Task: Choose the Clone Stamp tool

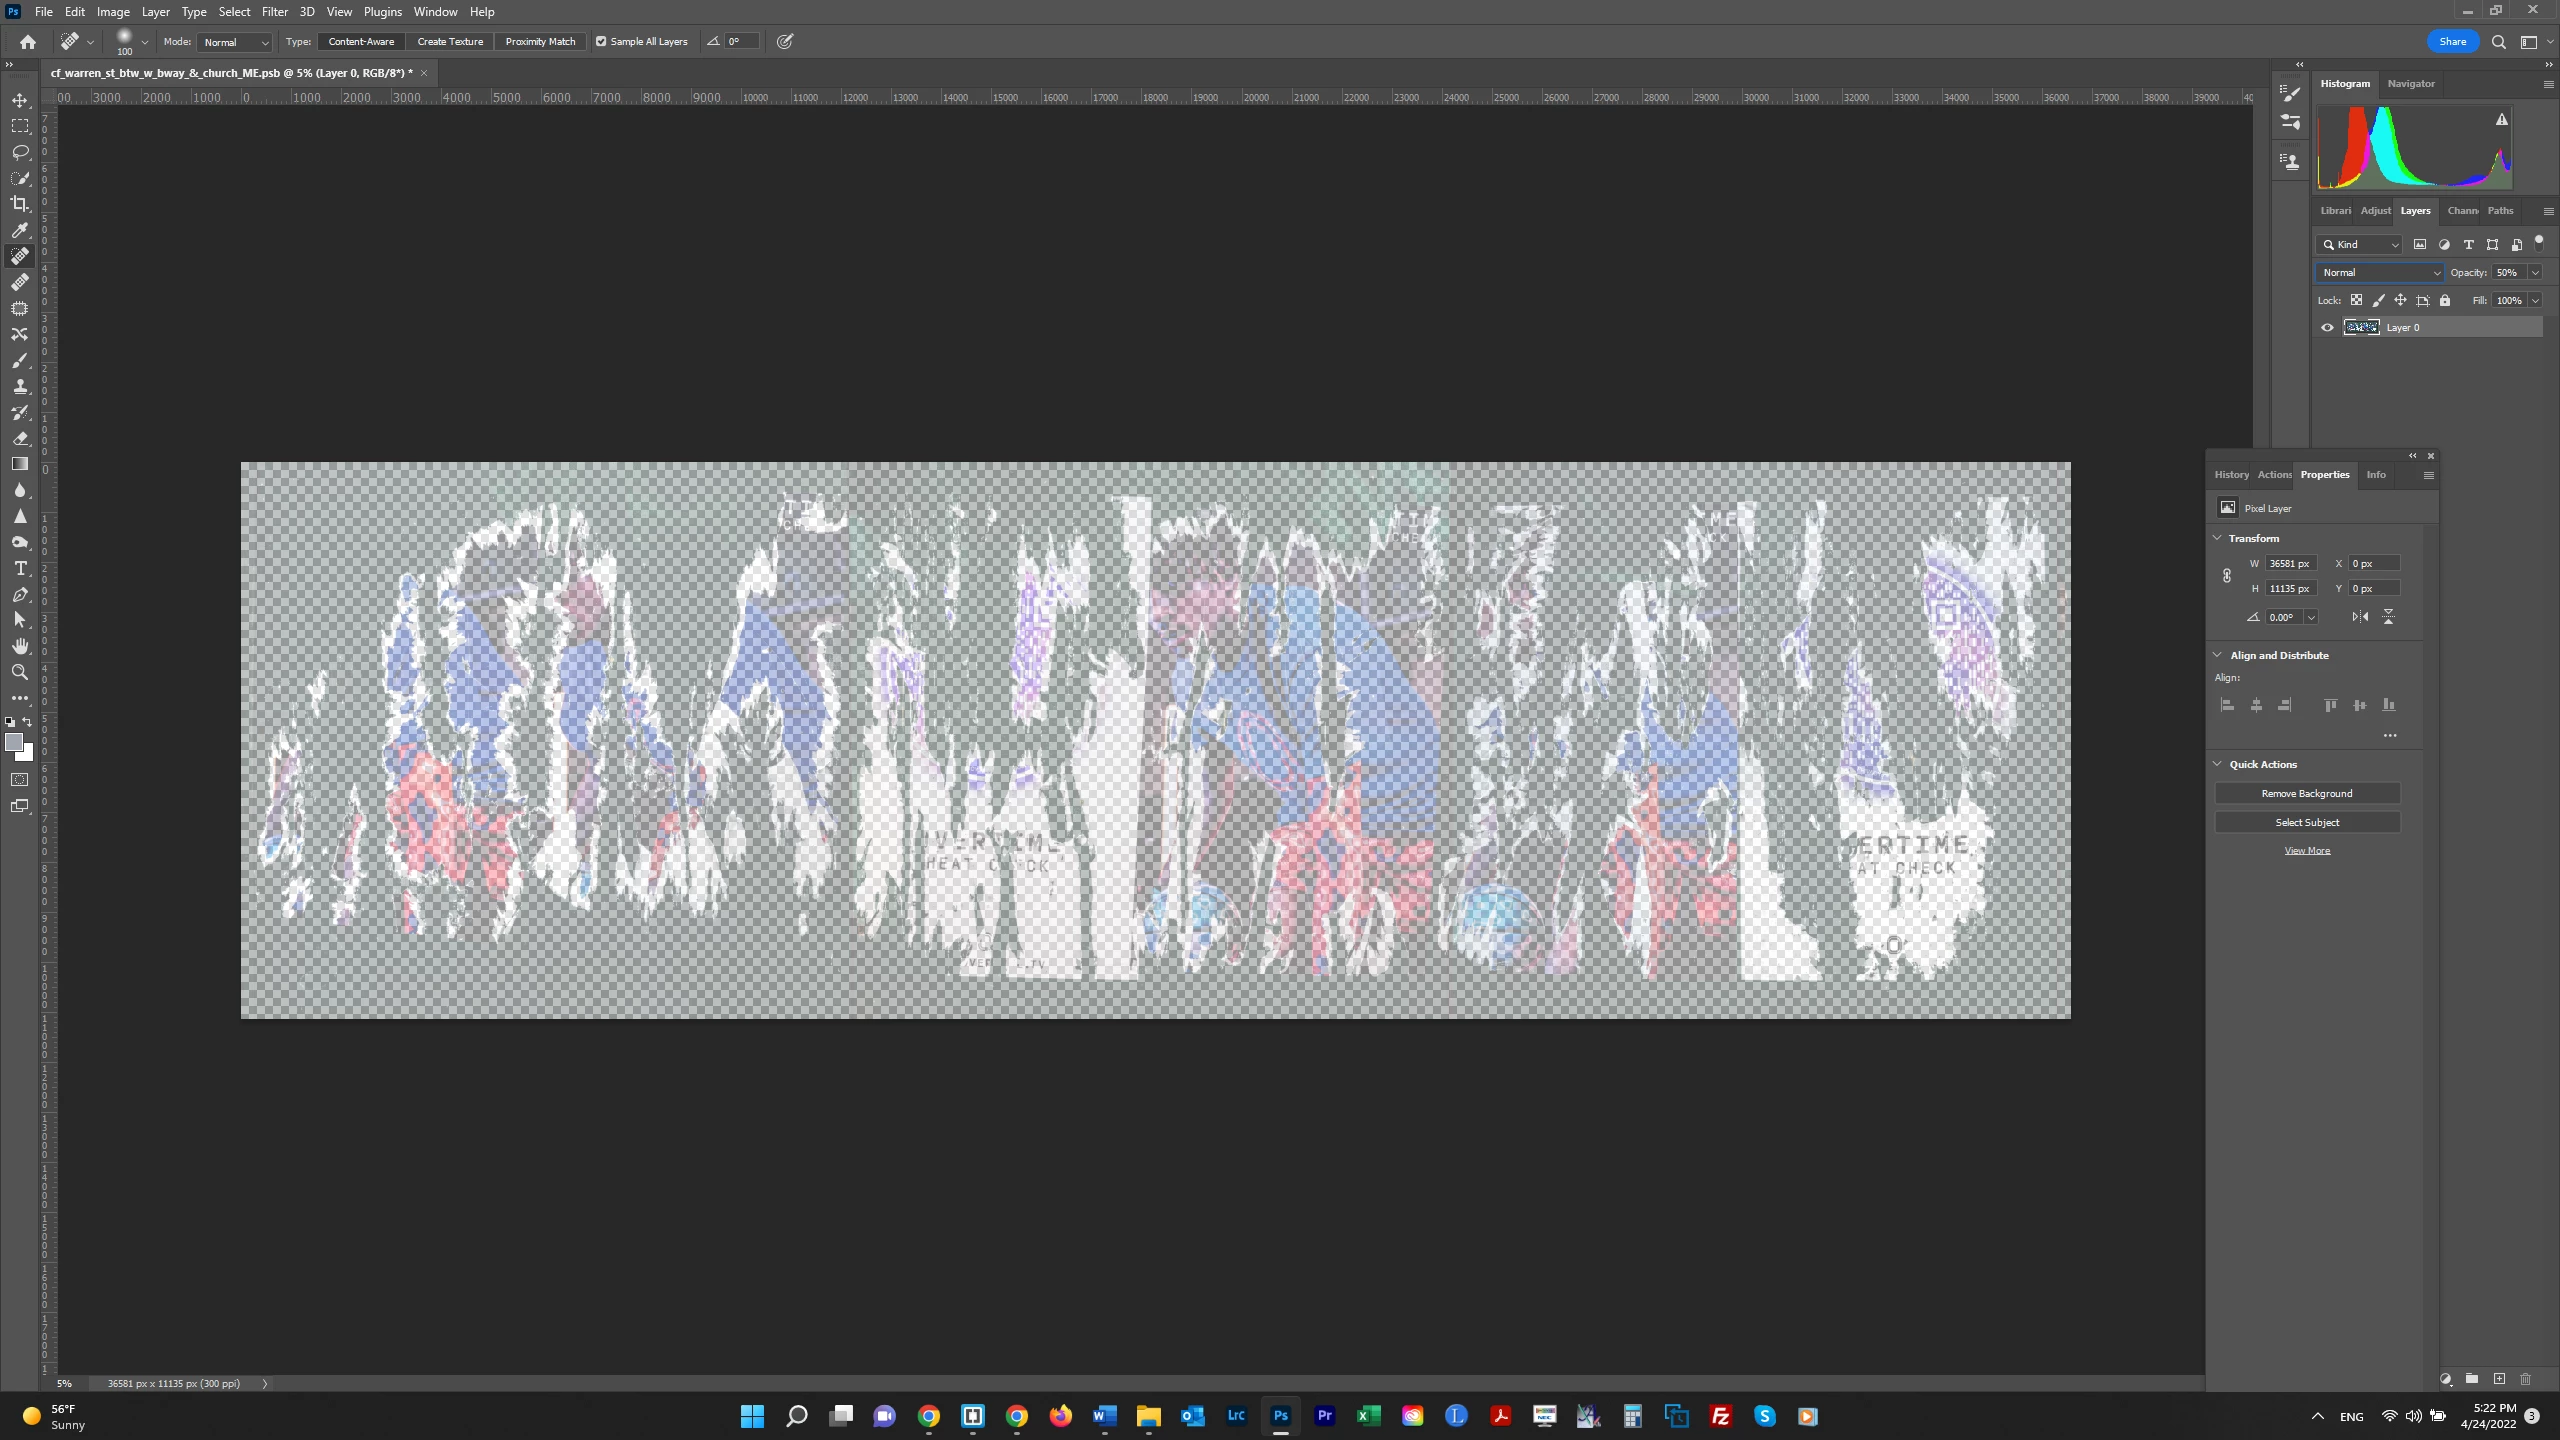Action: click(x=20, y=386)
